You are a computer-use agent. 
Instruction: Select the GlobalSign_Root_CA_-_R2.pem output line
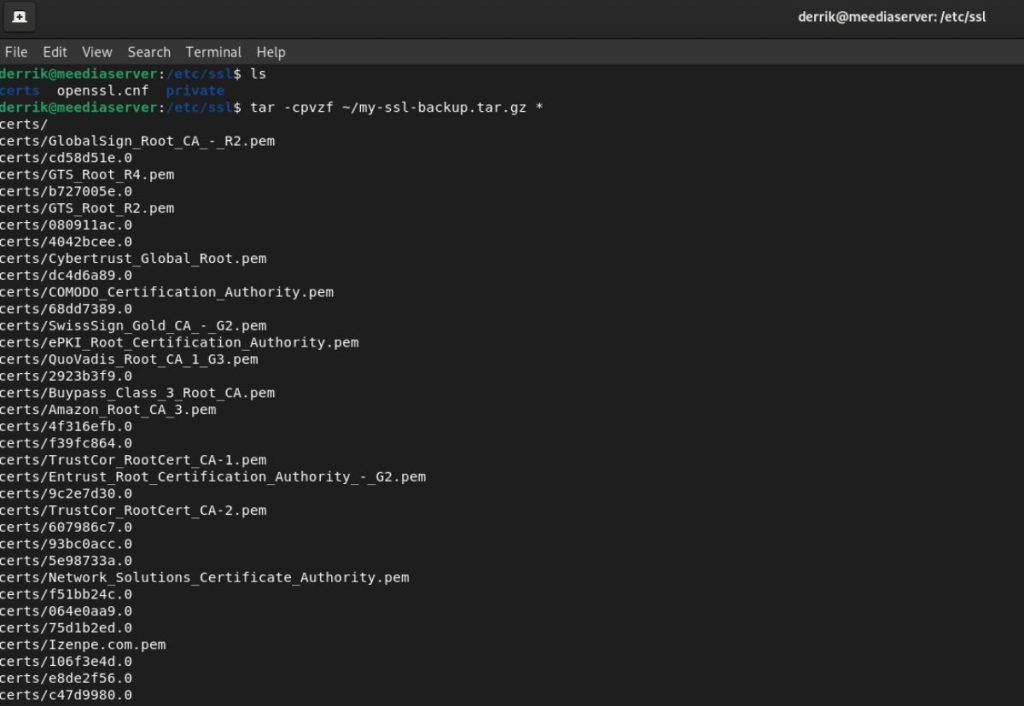tap(140, 141)
